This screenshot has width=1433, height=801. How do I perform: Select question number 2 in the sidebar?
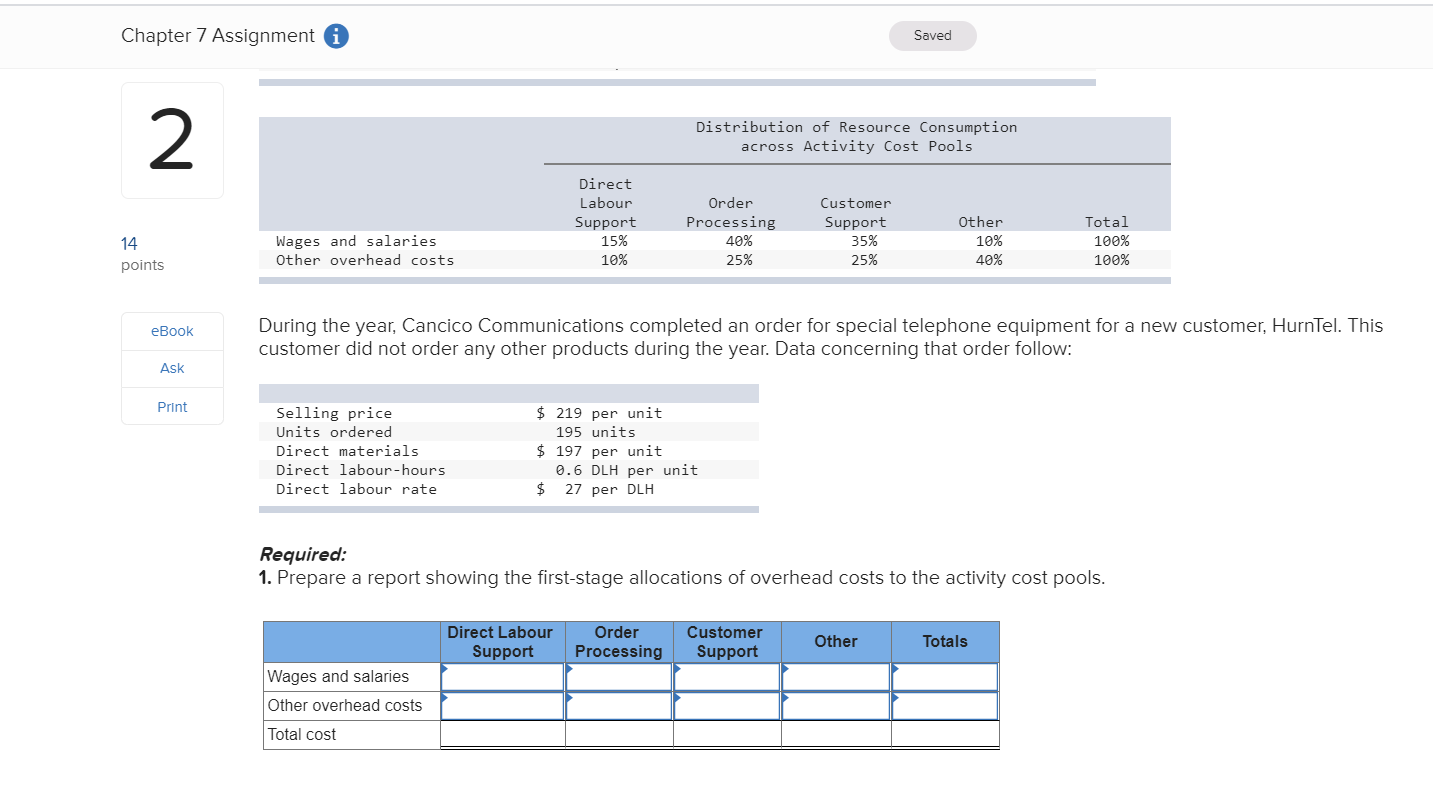click(x=171, y=140)
